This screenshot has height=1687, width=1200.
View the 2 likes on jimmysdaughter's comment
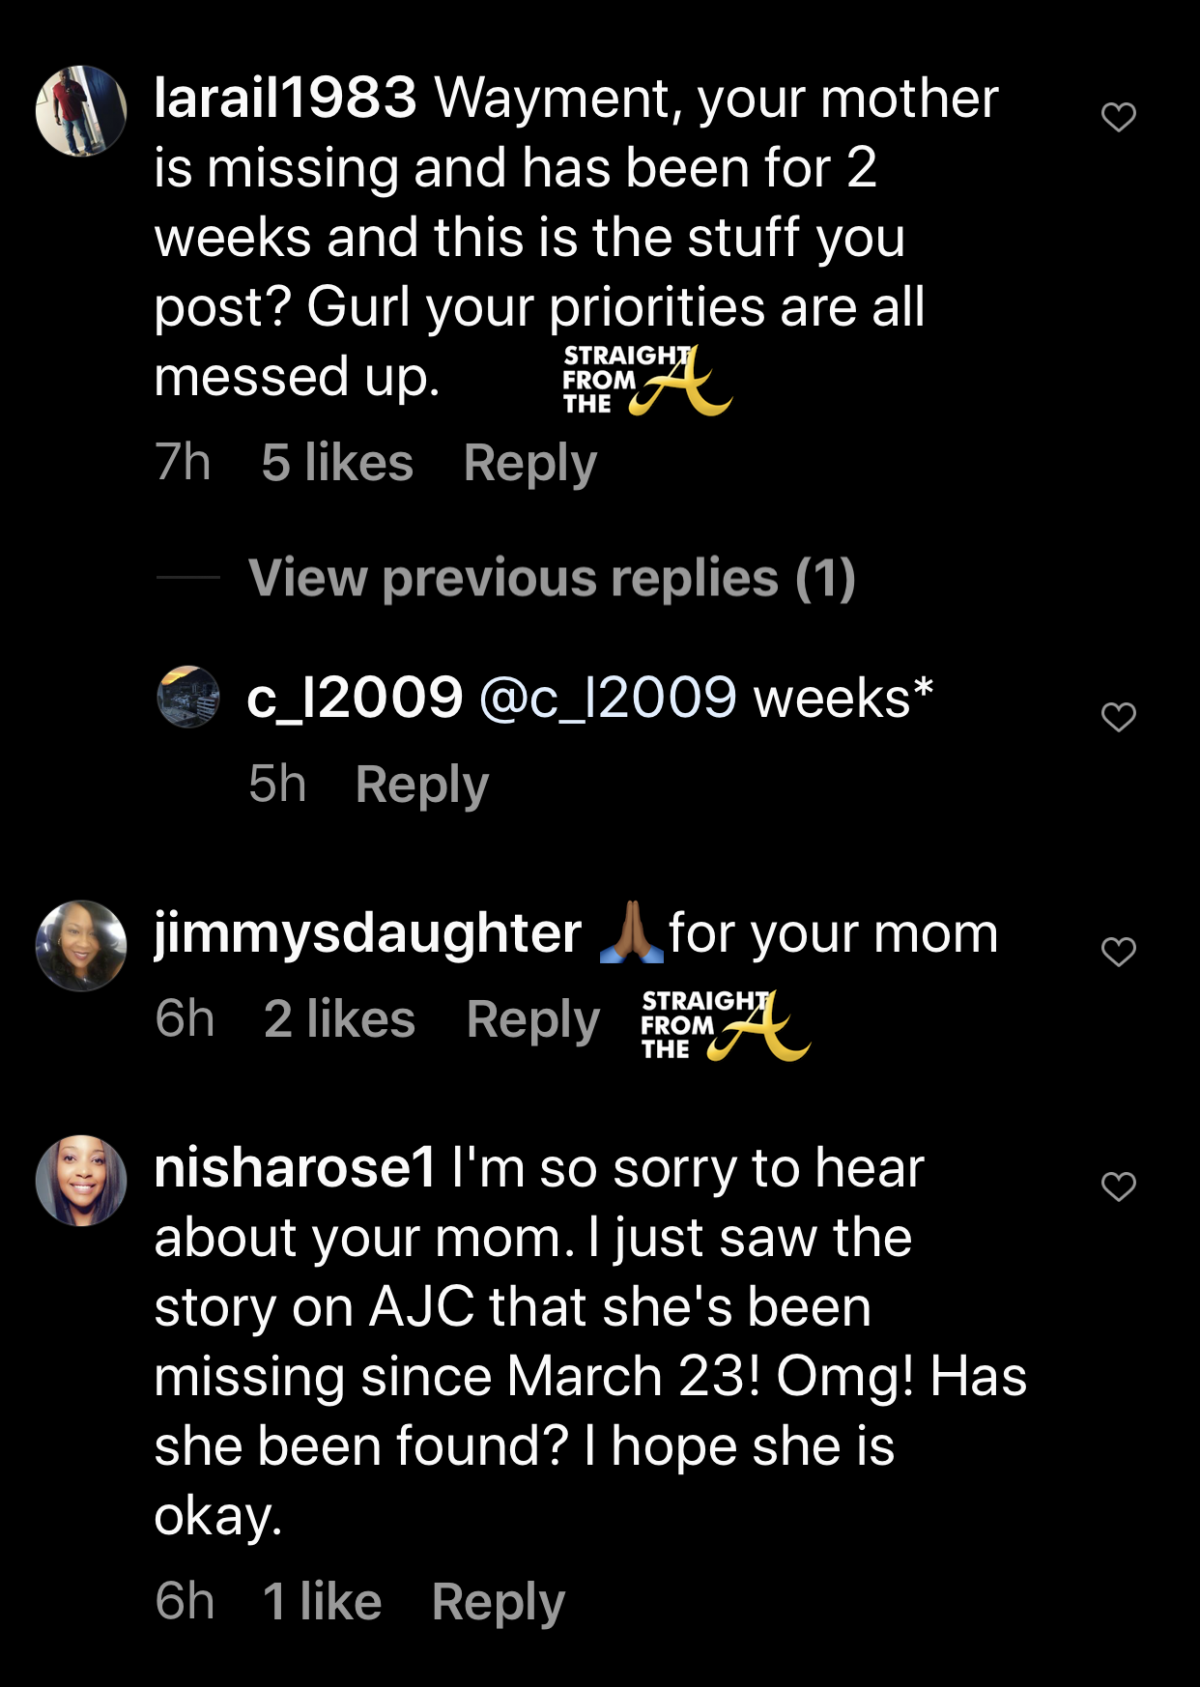(x=339, y=1020)
